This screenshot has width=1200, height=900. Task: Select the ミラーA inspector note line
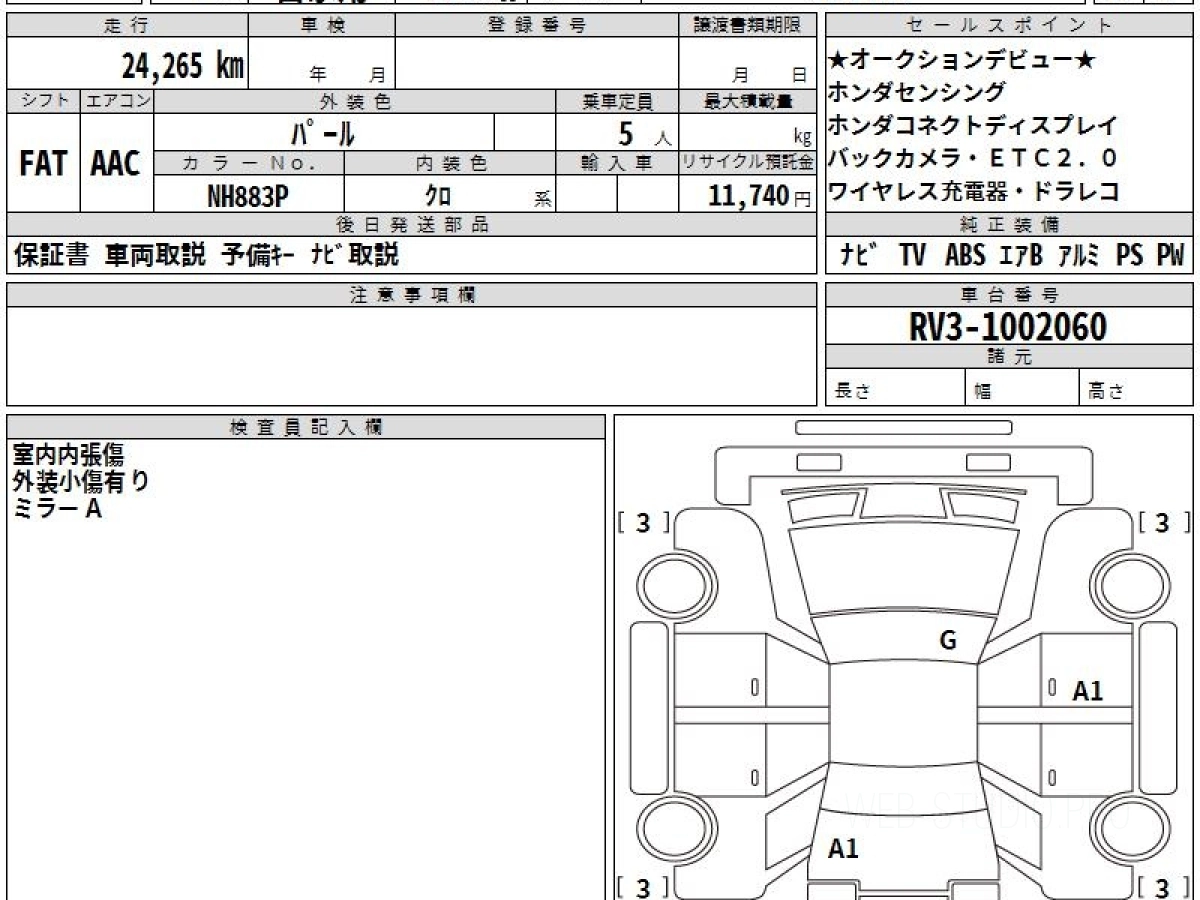(x=57, y=509)
